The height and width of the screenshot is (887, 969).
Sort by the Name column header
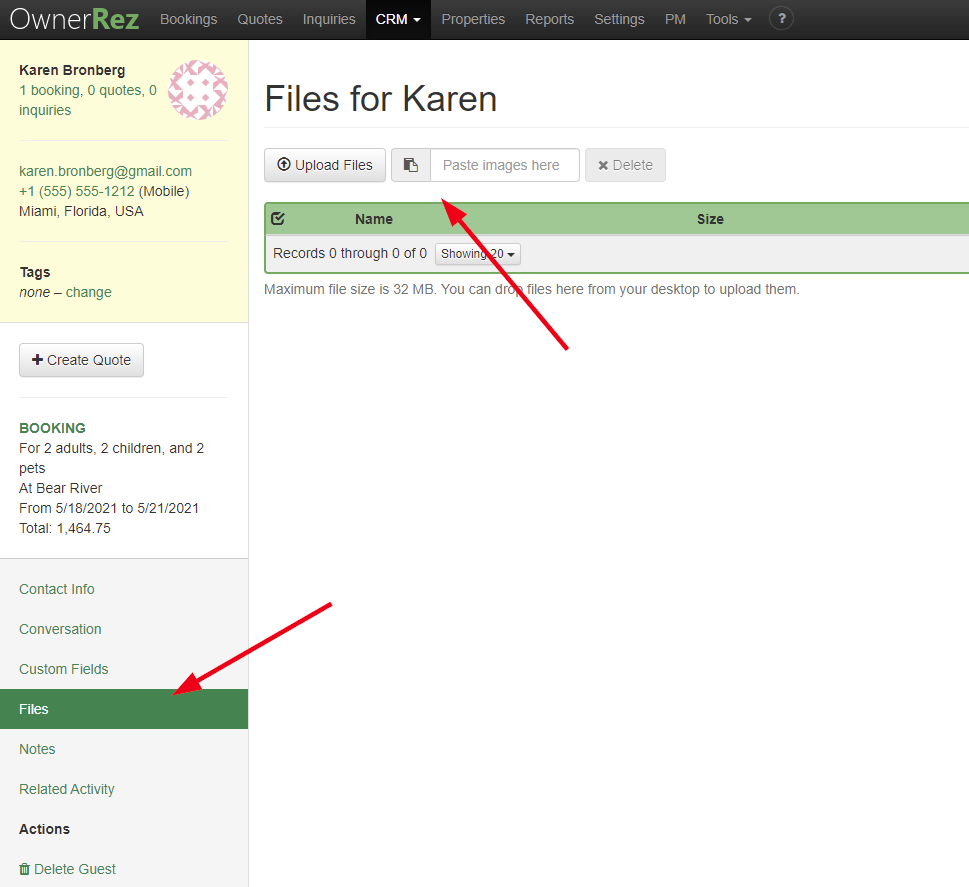tap(374, 219)
